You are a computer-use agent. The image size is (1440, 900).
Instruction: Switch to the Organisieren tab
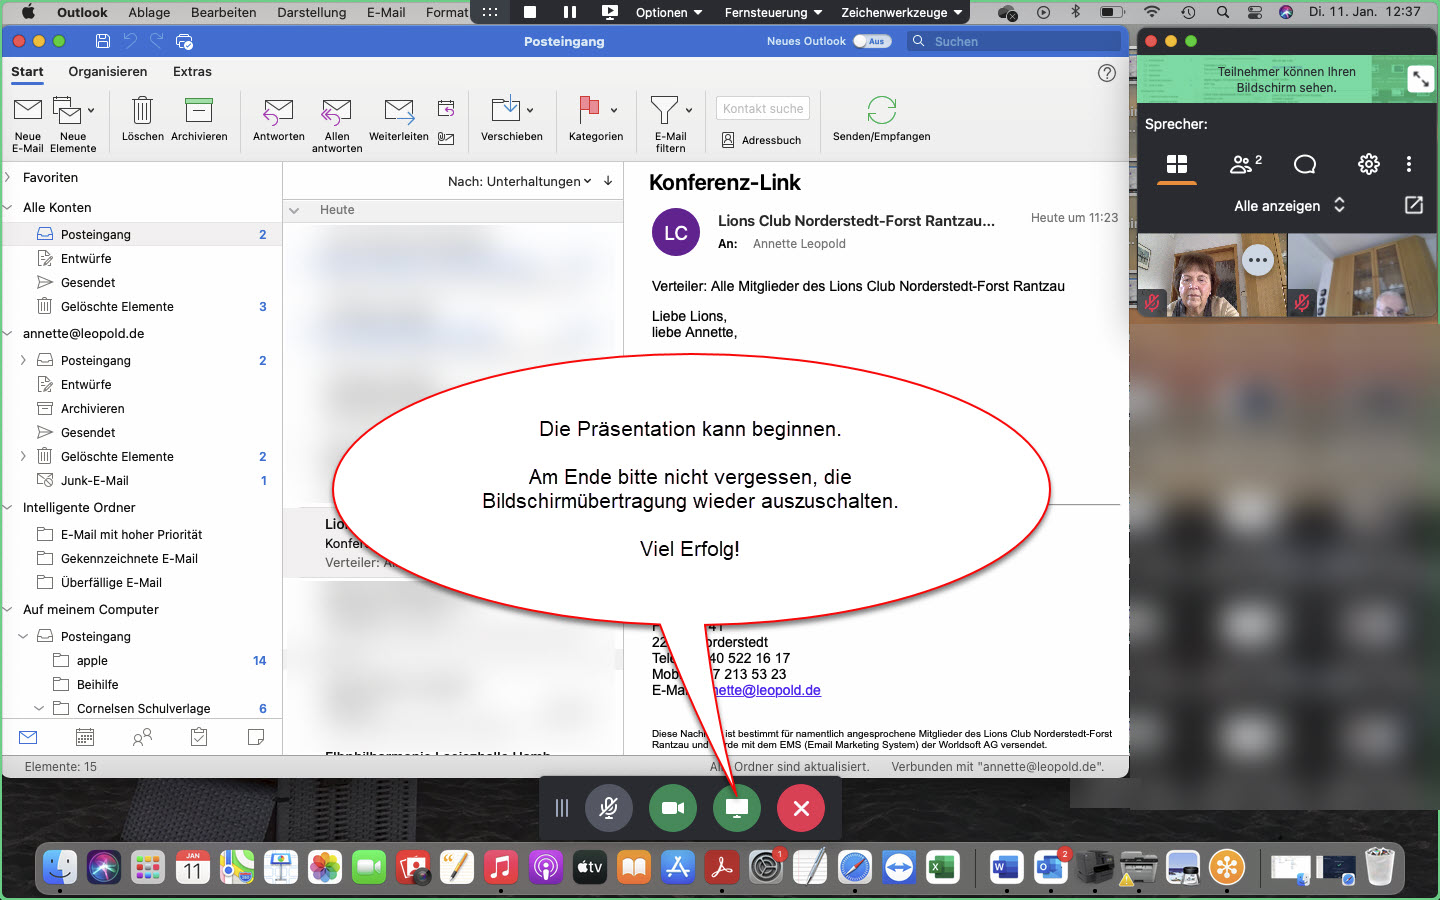click(x=108, y=72)
